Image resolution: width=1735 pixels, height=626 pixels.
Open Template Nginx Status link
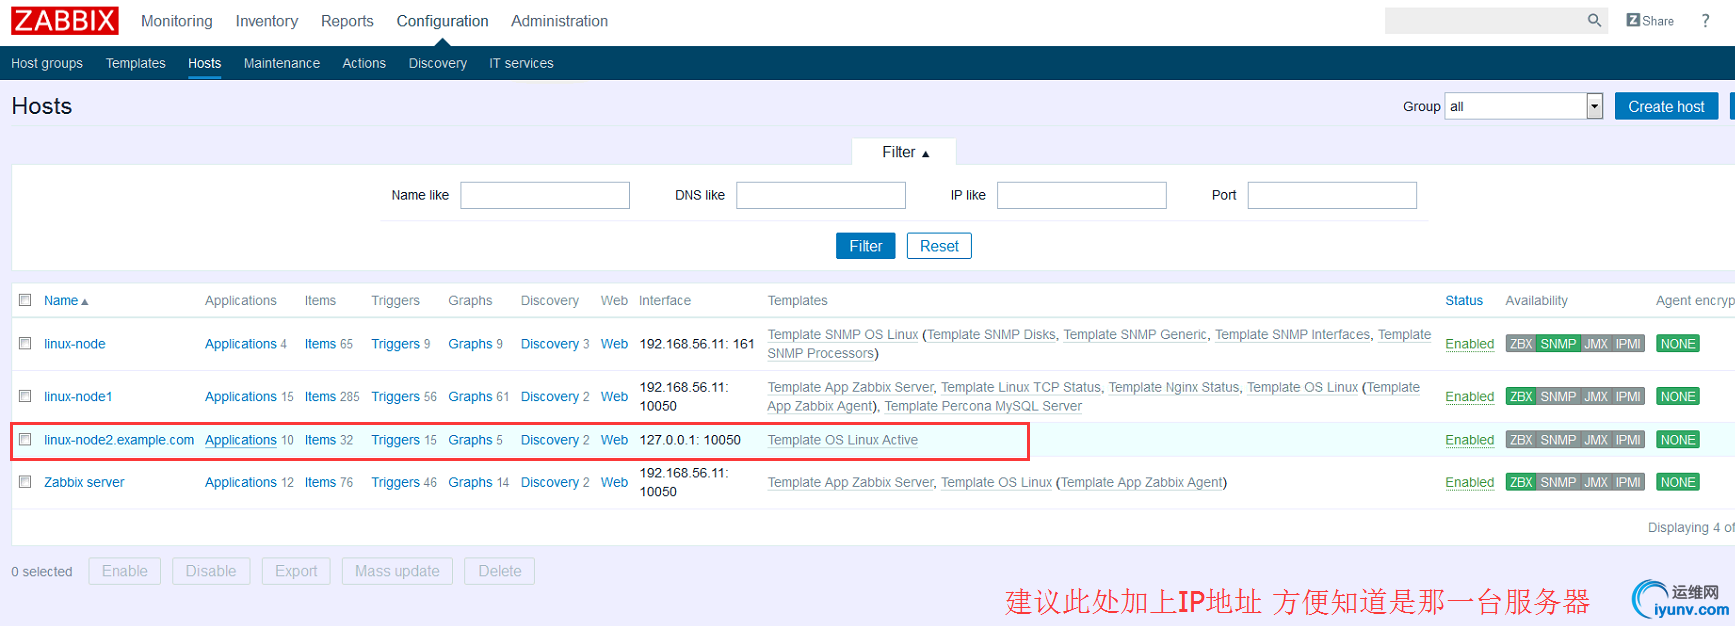point(1174,387)
